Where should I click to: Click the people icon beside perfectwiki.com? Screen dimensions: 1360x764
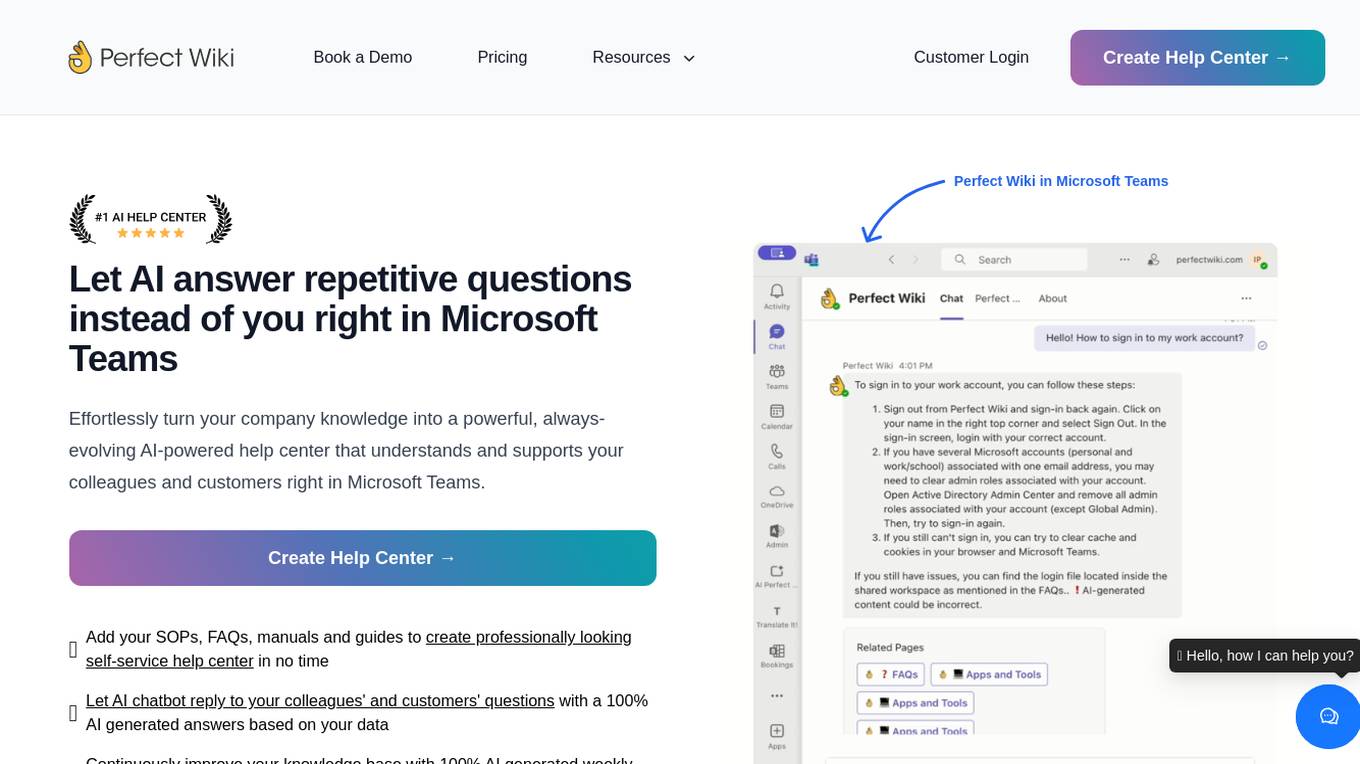1153,259
